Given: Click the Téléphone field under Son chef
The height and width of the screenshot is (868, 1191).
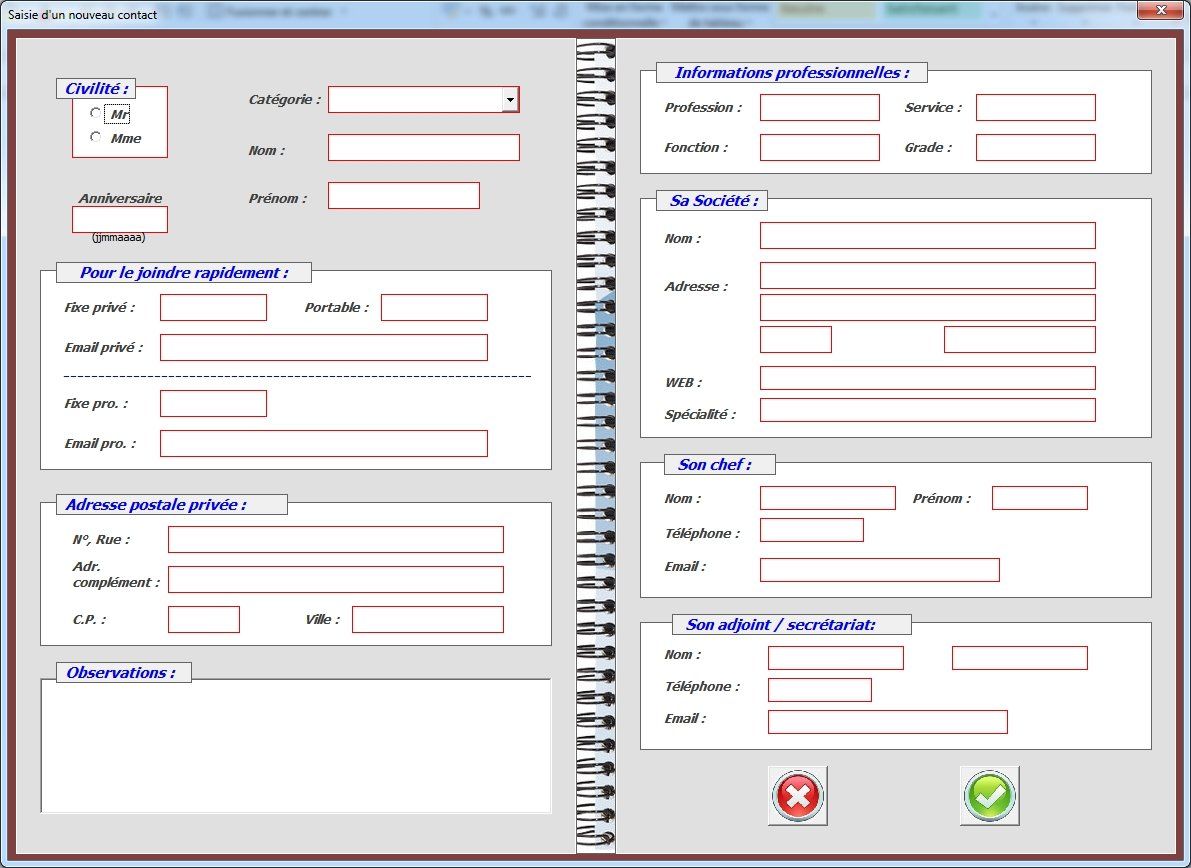Looking at the screenshot, I should 811,530.
